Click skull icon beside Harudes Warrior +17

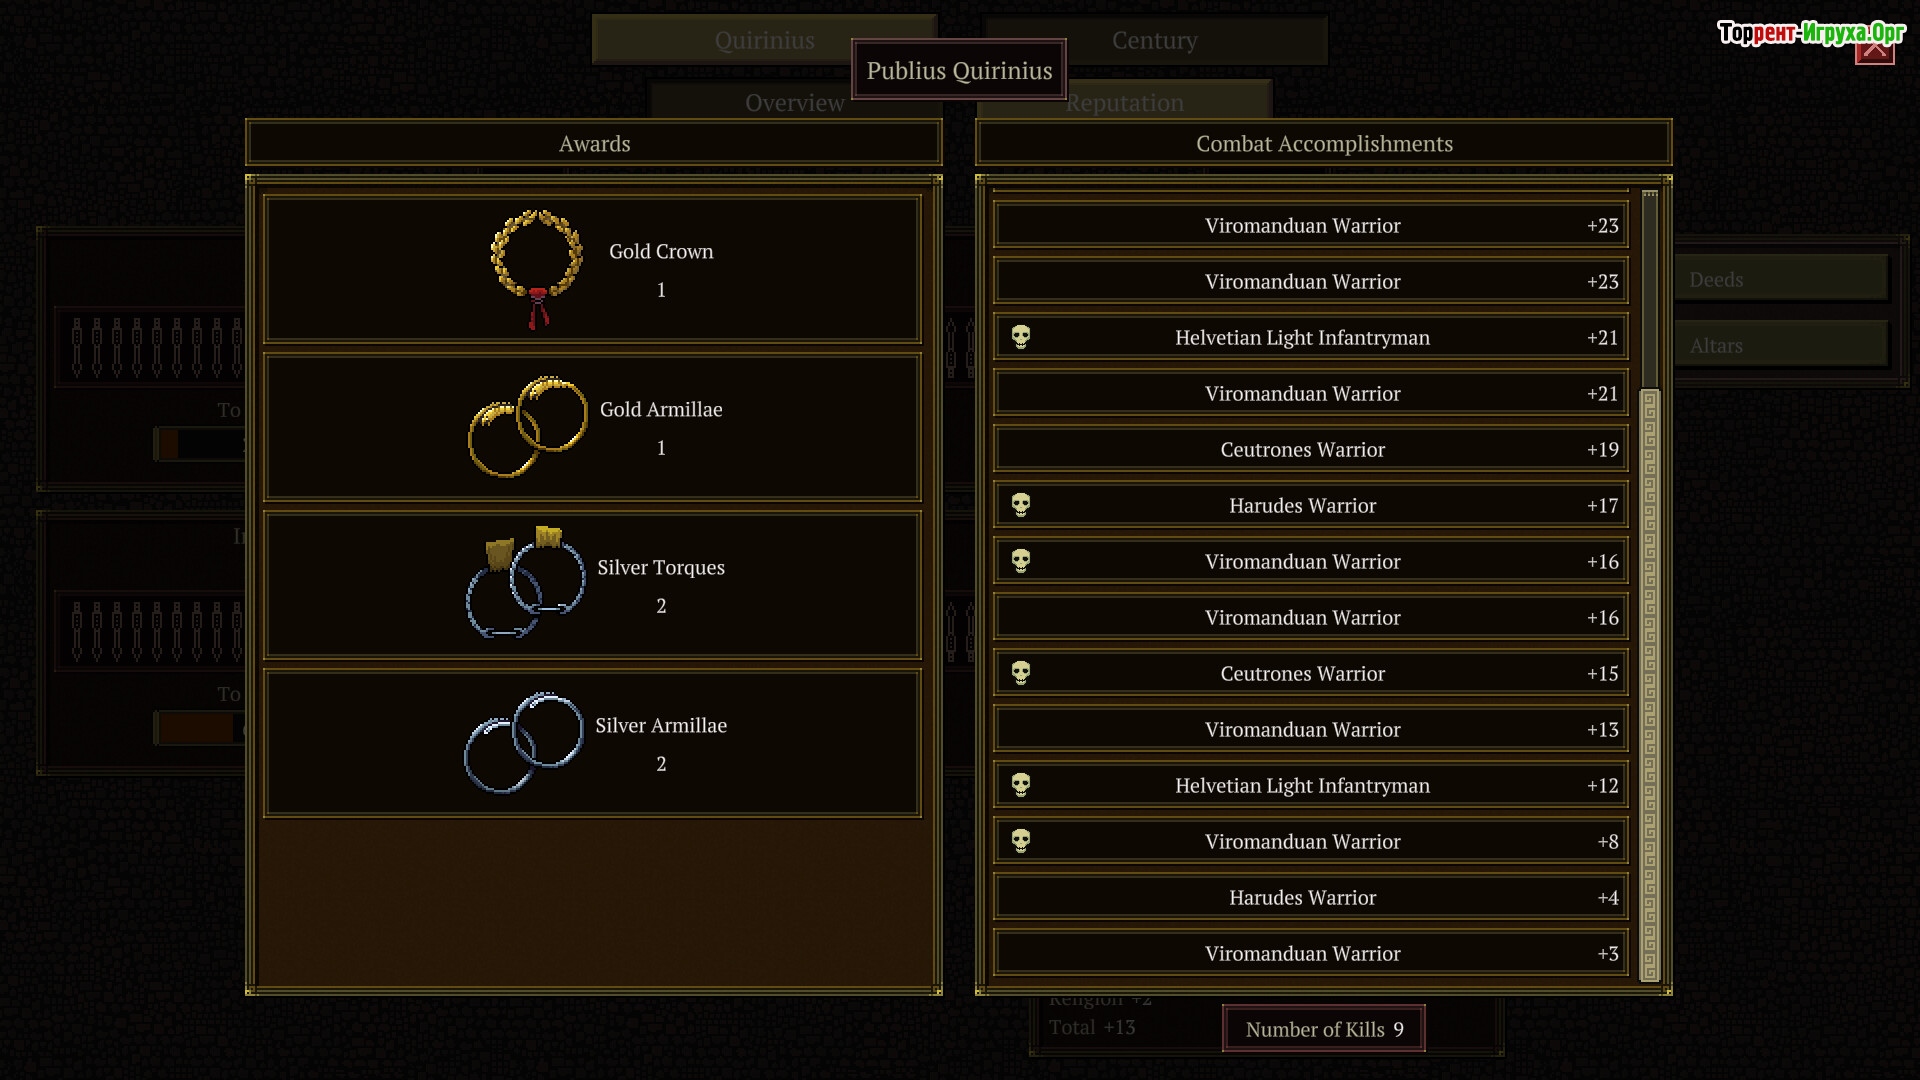coord(1021,505)
